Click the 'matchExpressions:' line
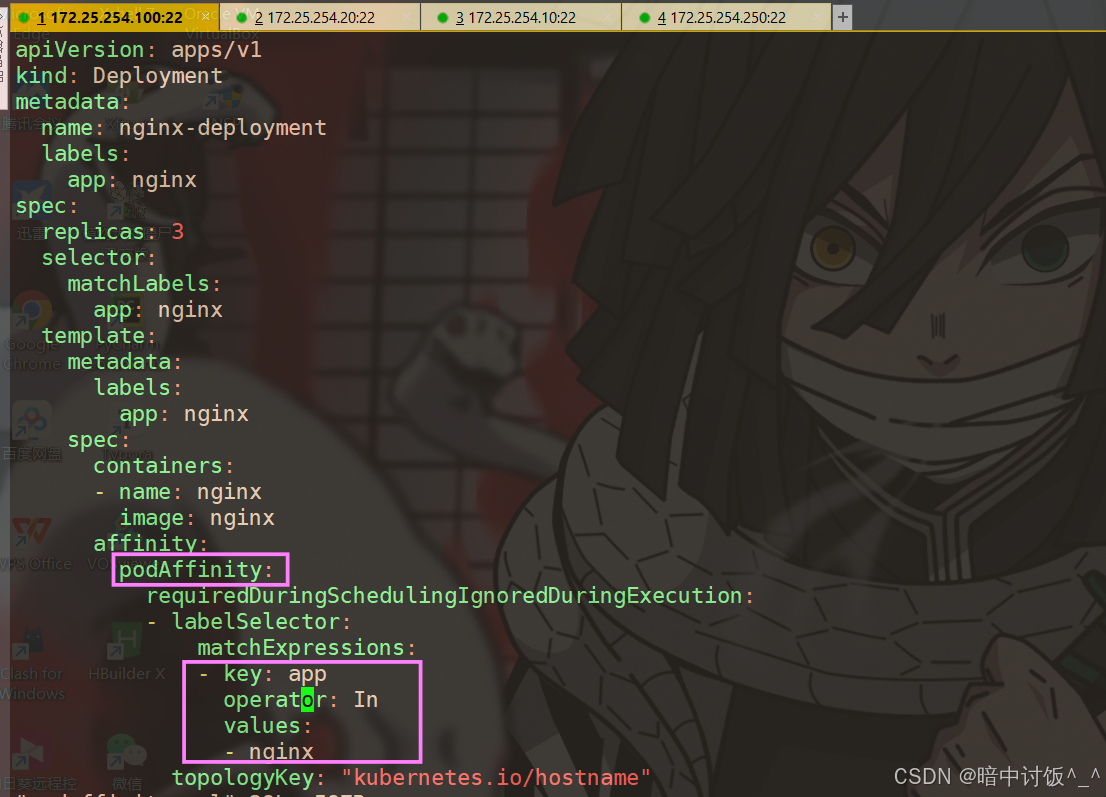Viewport: 1106px width, 797px height. coord(307,648)
